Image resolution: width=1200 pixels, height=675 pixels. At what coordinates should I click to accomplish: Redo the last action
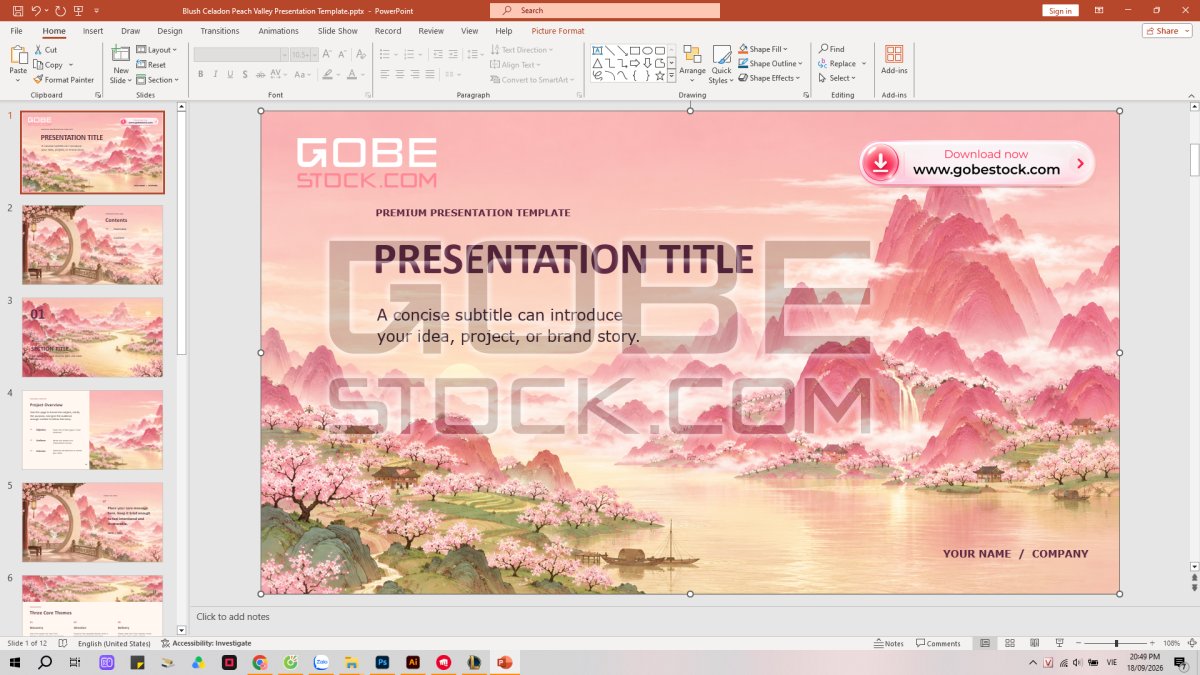point(60,11)
